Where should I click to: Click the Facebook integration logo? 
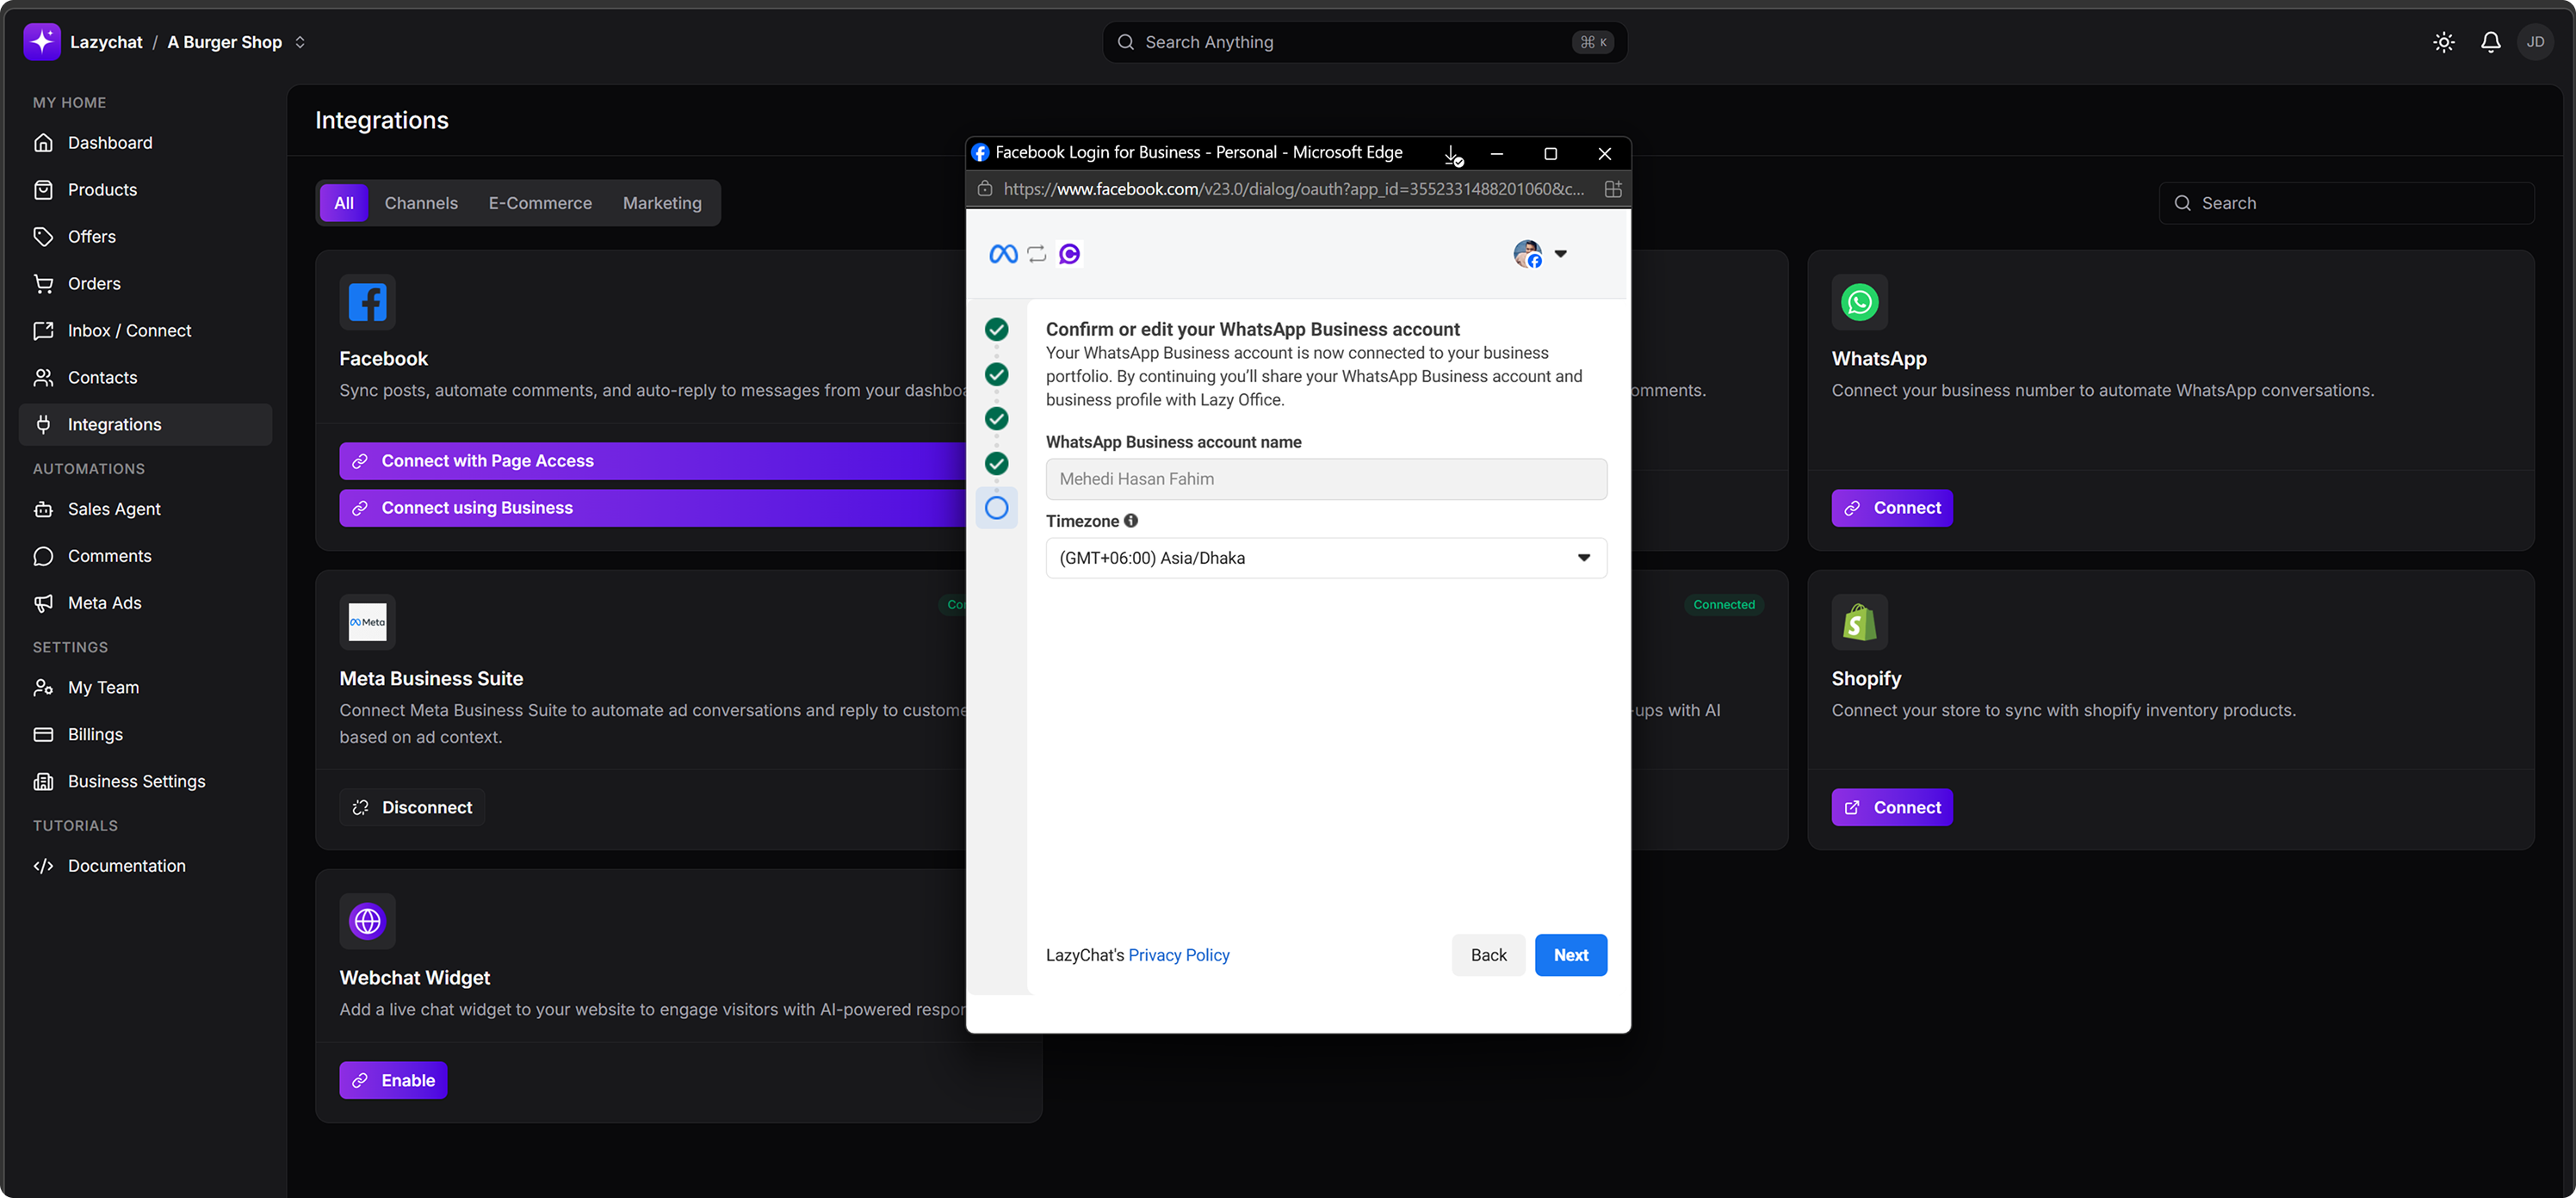click(x=367, y=302)
